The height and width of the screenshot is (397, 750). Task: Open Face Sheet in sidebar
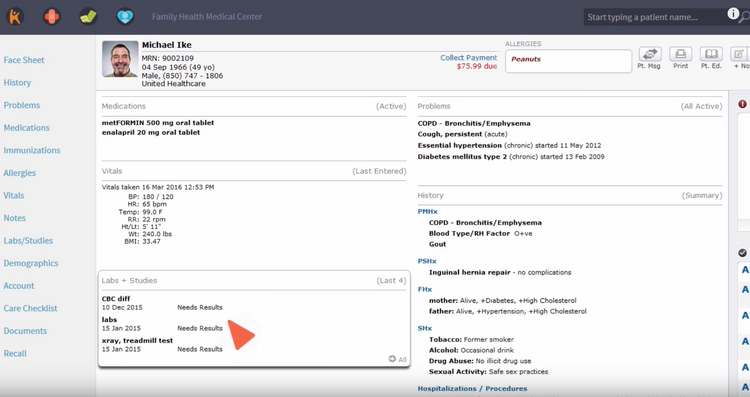click(24, 60)
